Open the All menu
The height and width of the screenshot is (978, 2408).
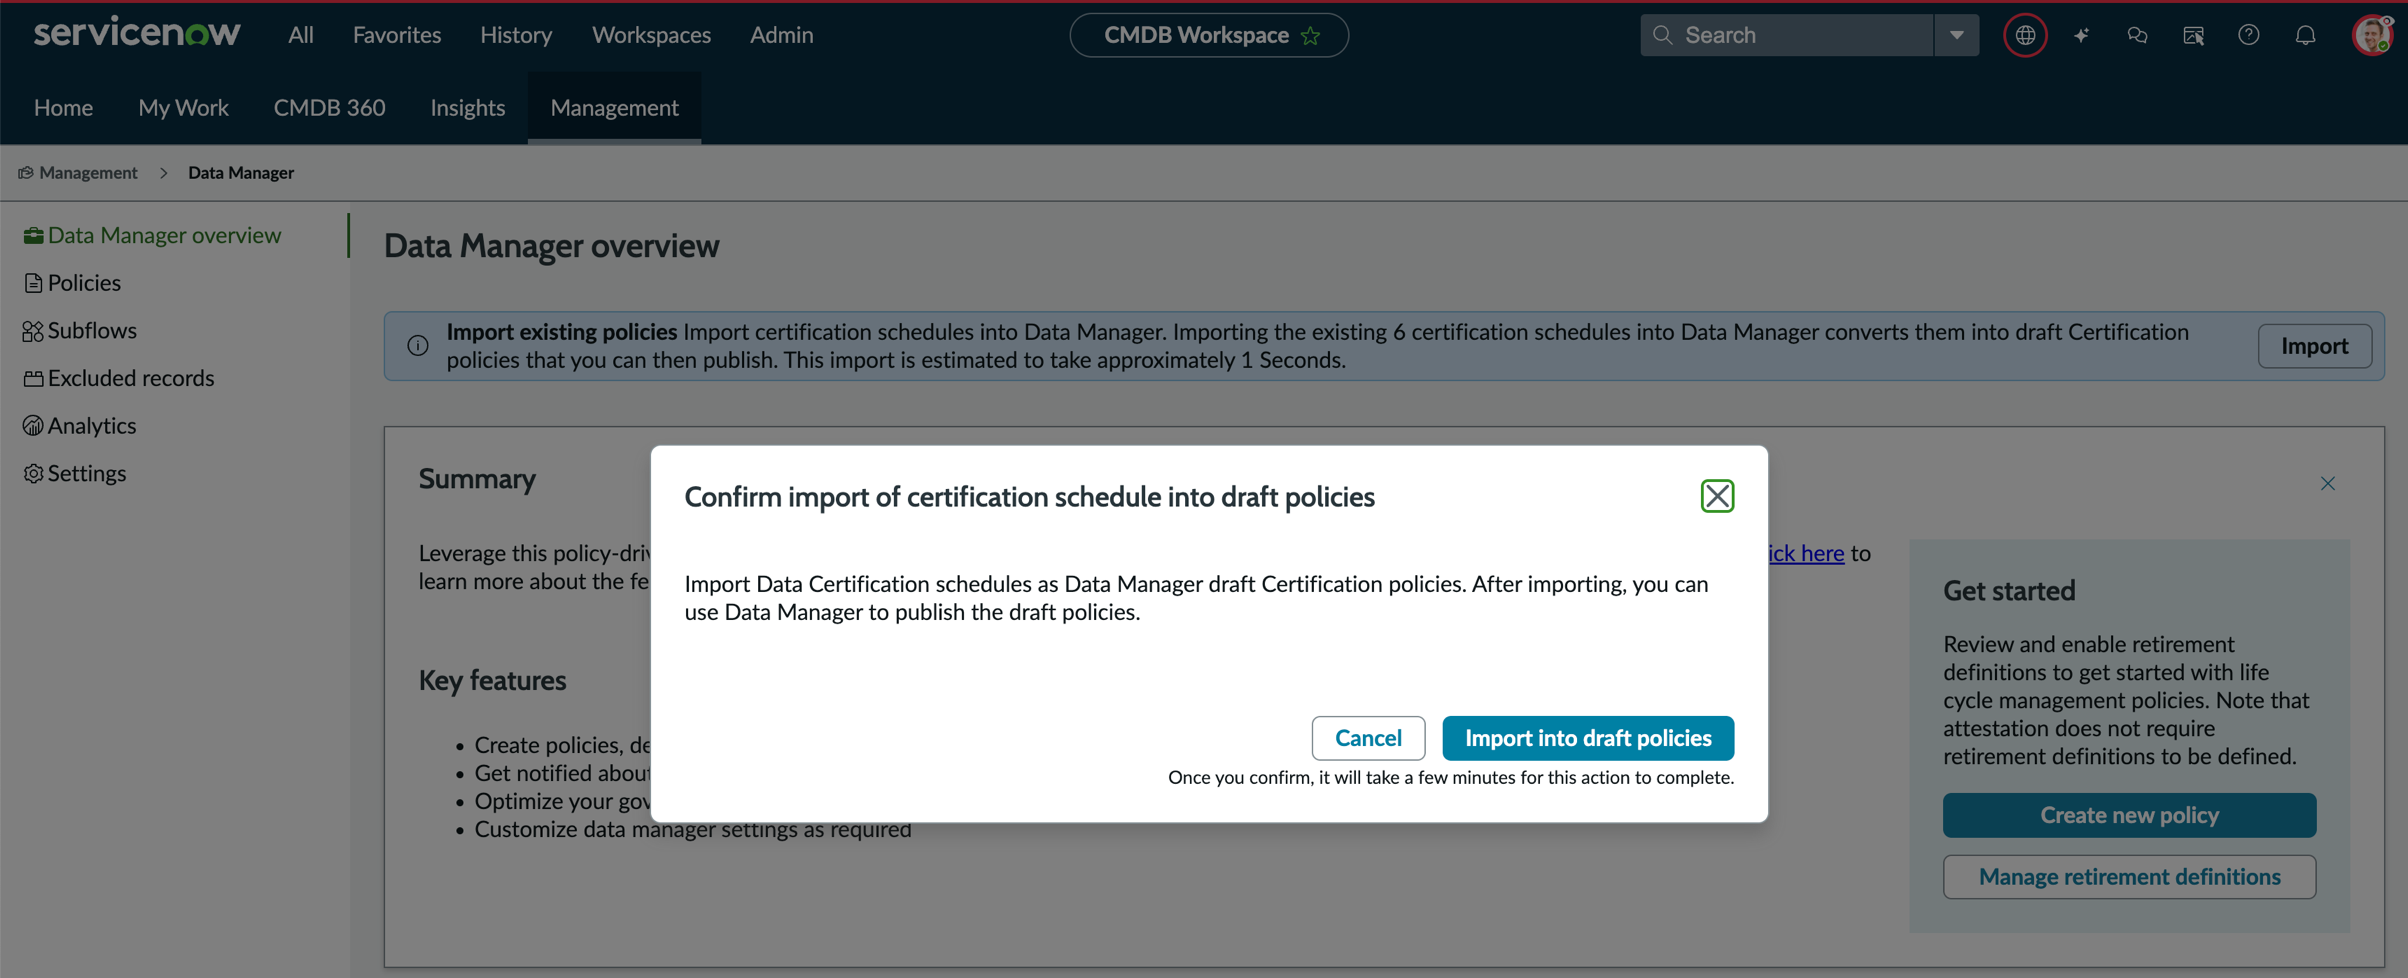[301, 35]
